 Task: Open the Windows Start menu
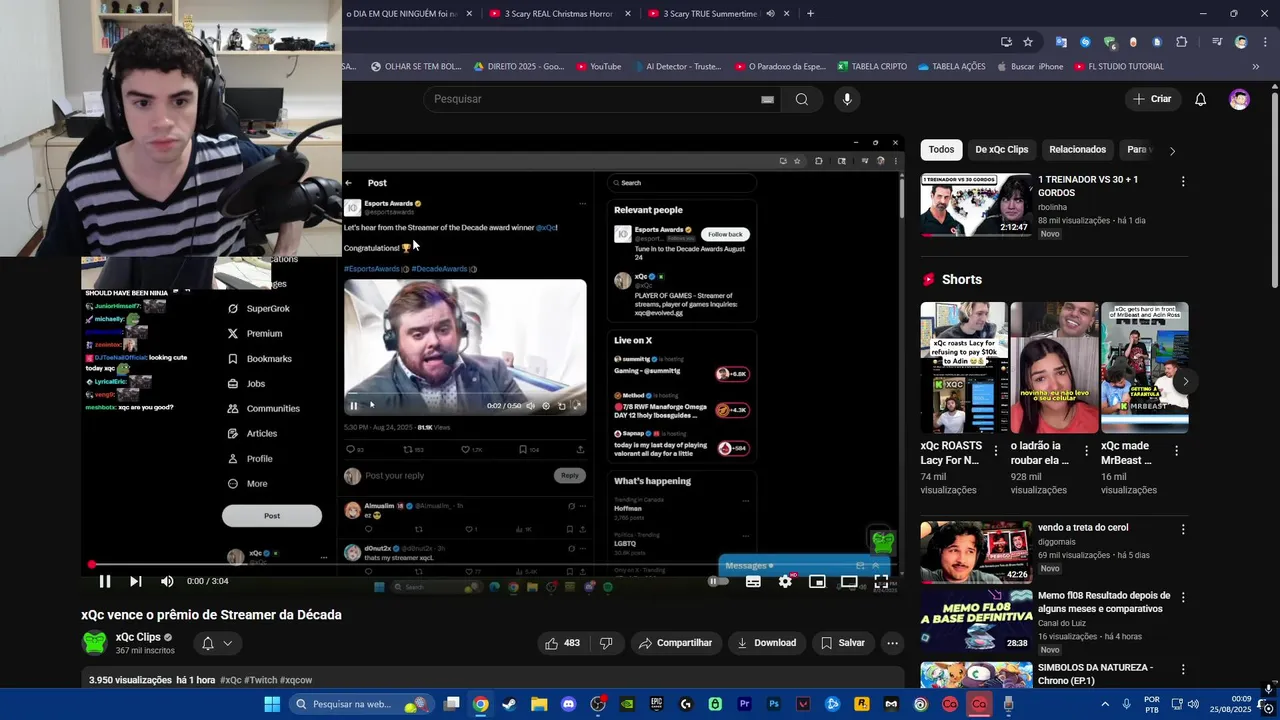pyautogui.click(x=272, y=704)
